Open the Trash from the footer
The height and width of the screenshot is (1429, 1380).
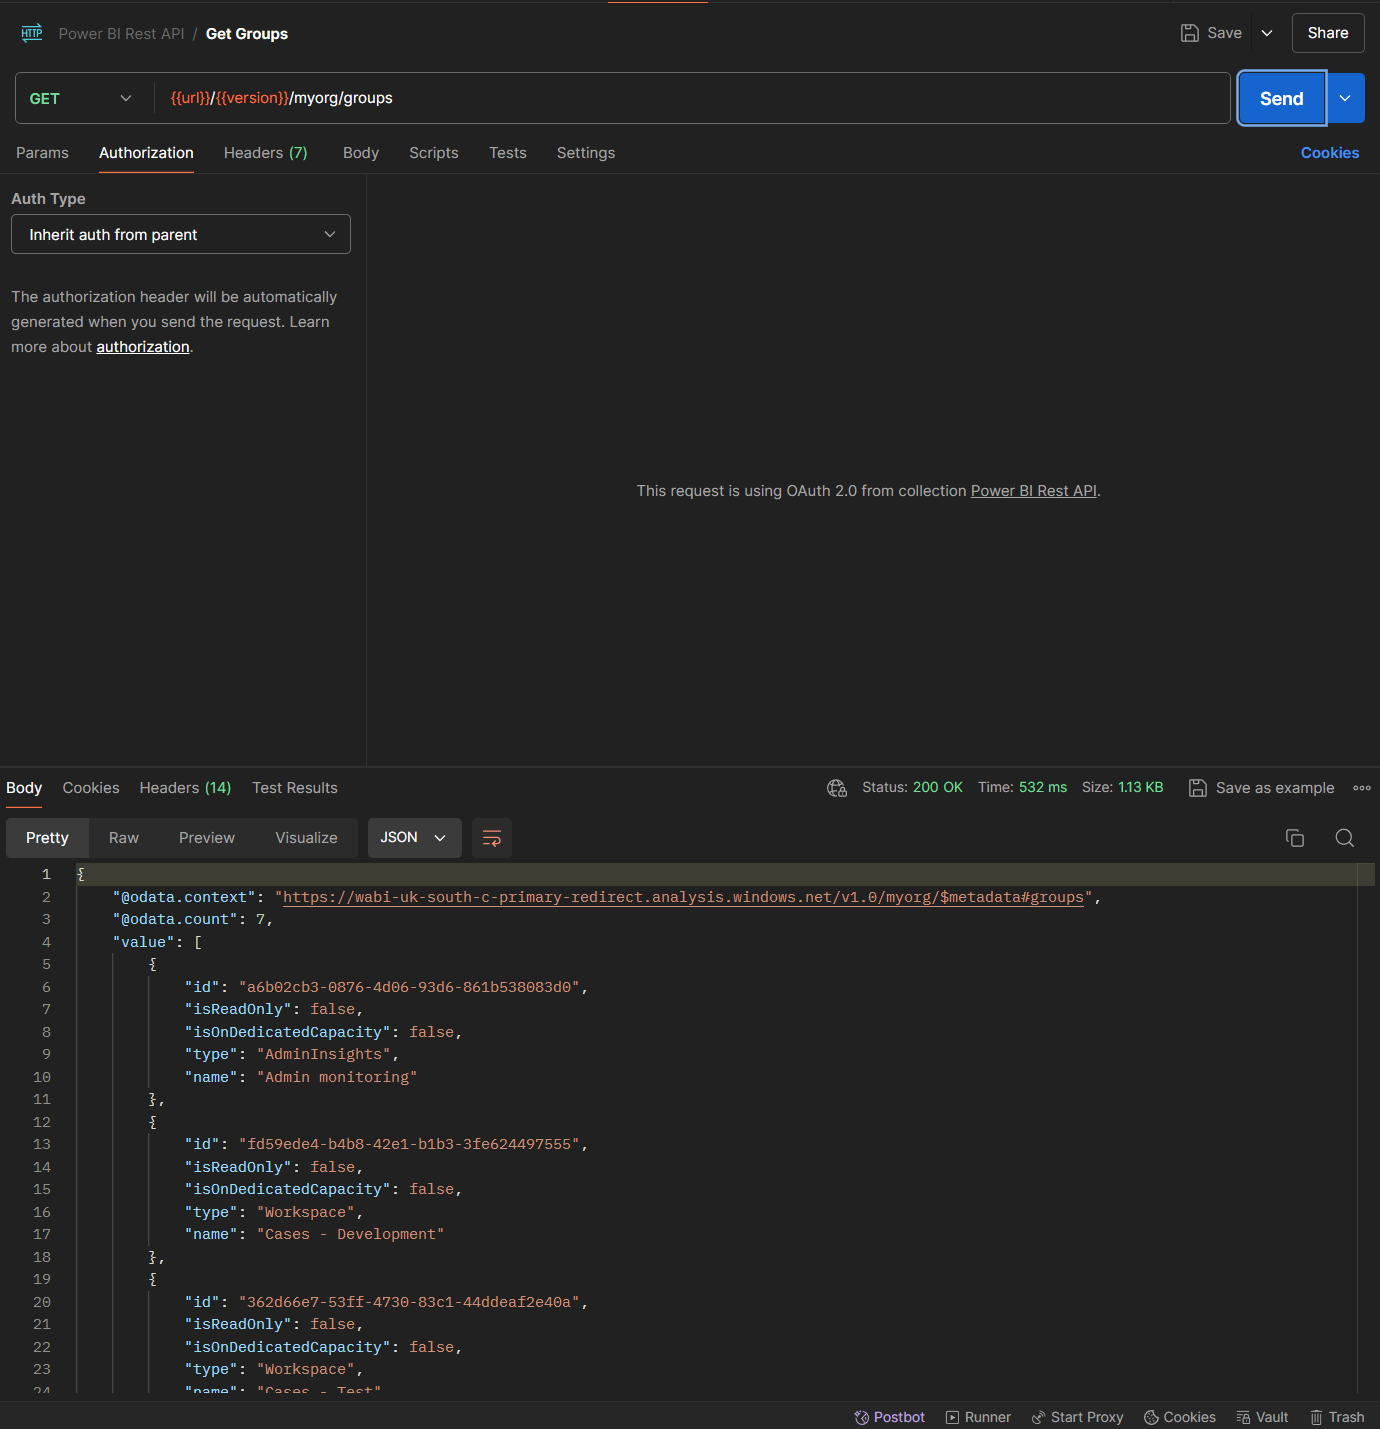pyautogui.click(x=1337, y=1417)
